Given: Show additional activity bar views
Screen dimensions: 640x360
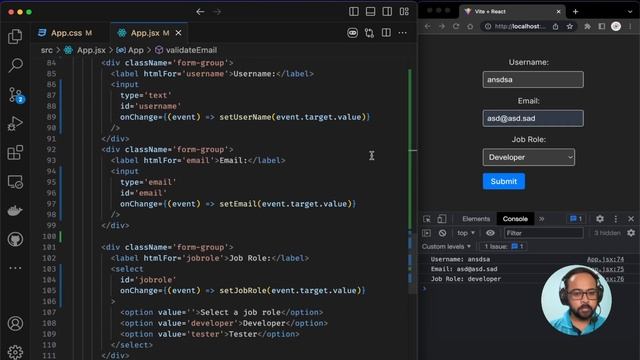Looking at the screenshot, I should 15,268.
